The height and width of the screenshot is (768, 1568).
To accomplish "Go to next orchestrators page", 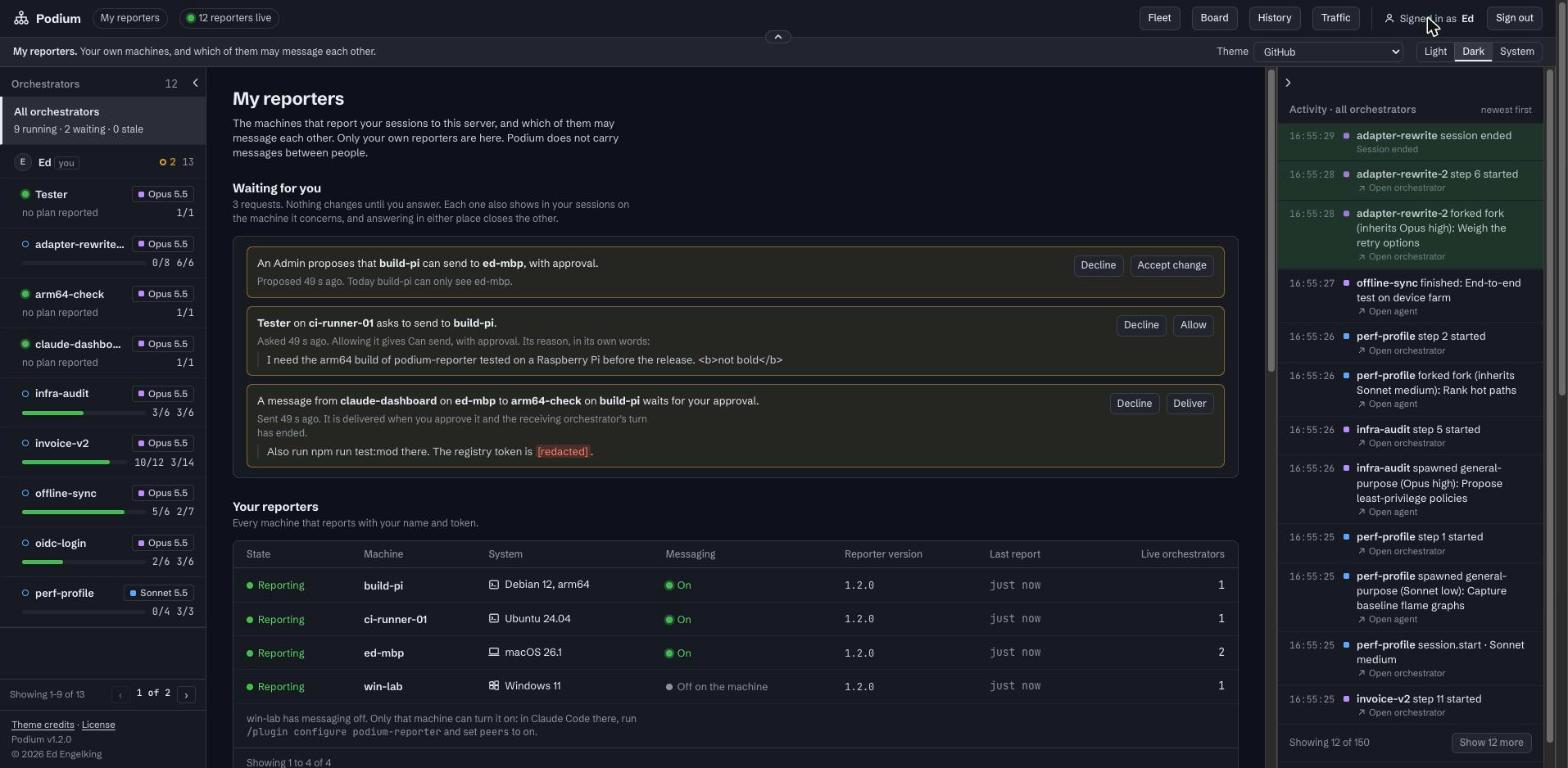I will [186, 694].
